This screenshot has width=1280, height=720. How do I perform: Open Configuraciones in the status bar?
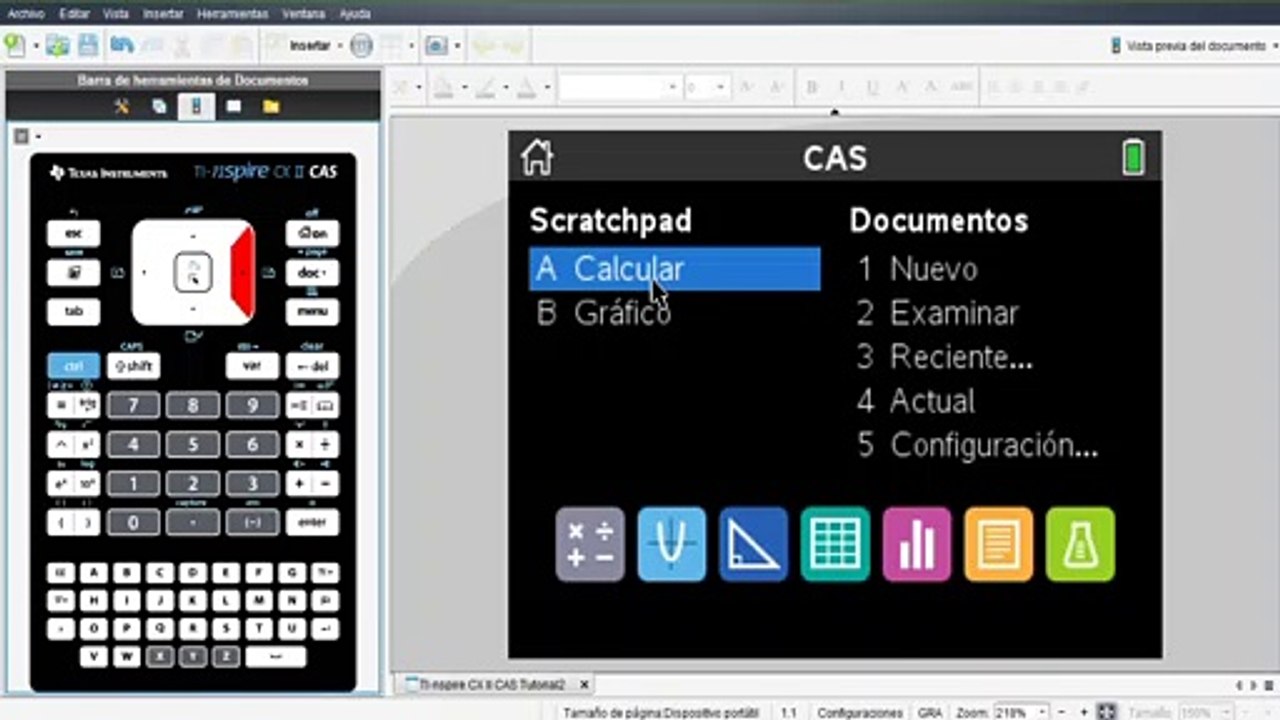pos(860,713)
